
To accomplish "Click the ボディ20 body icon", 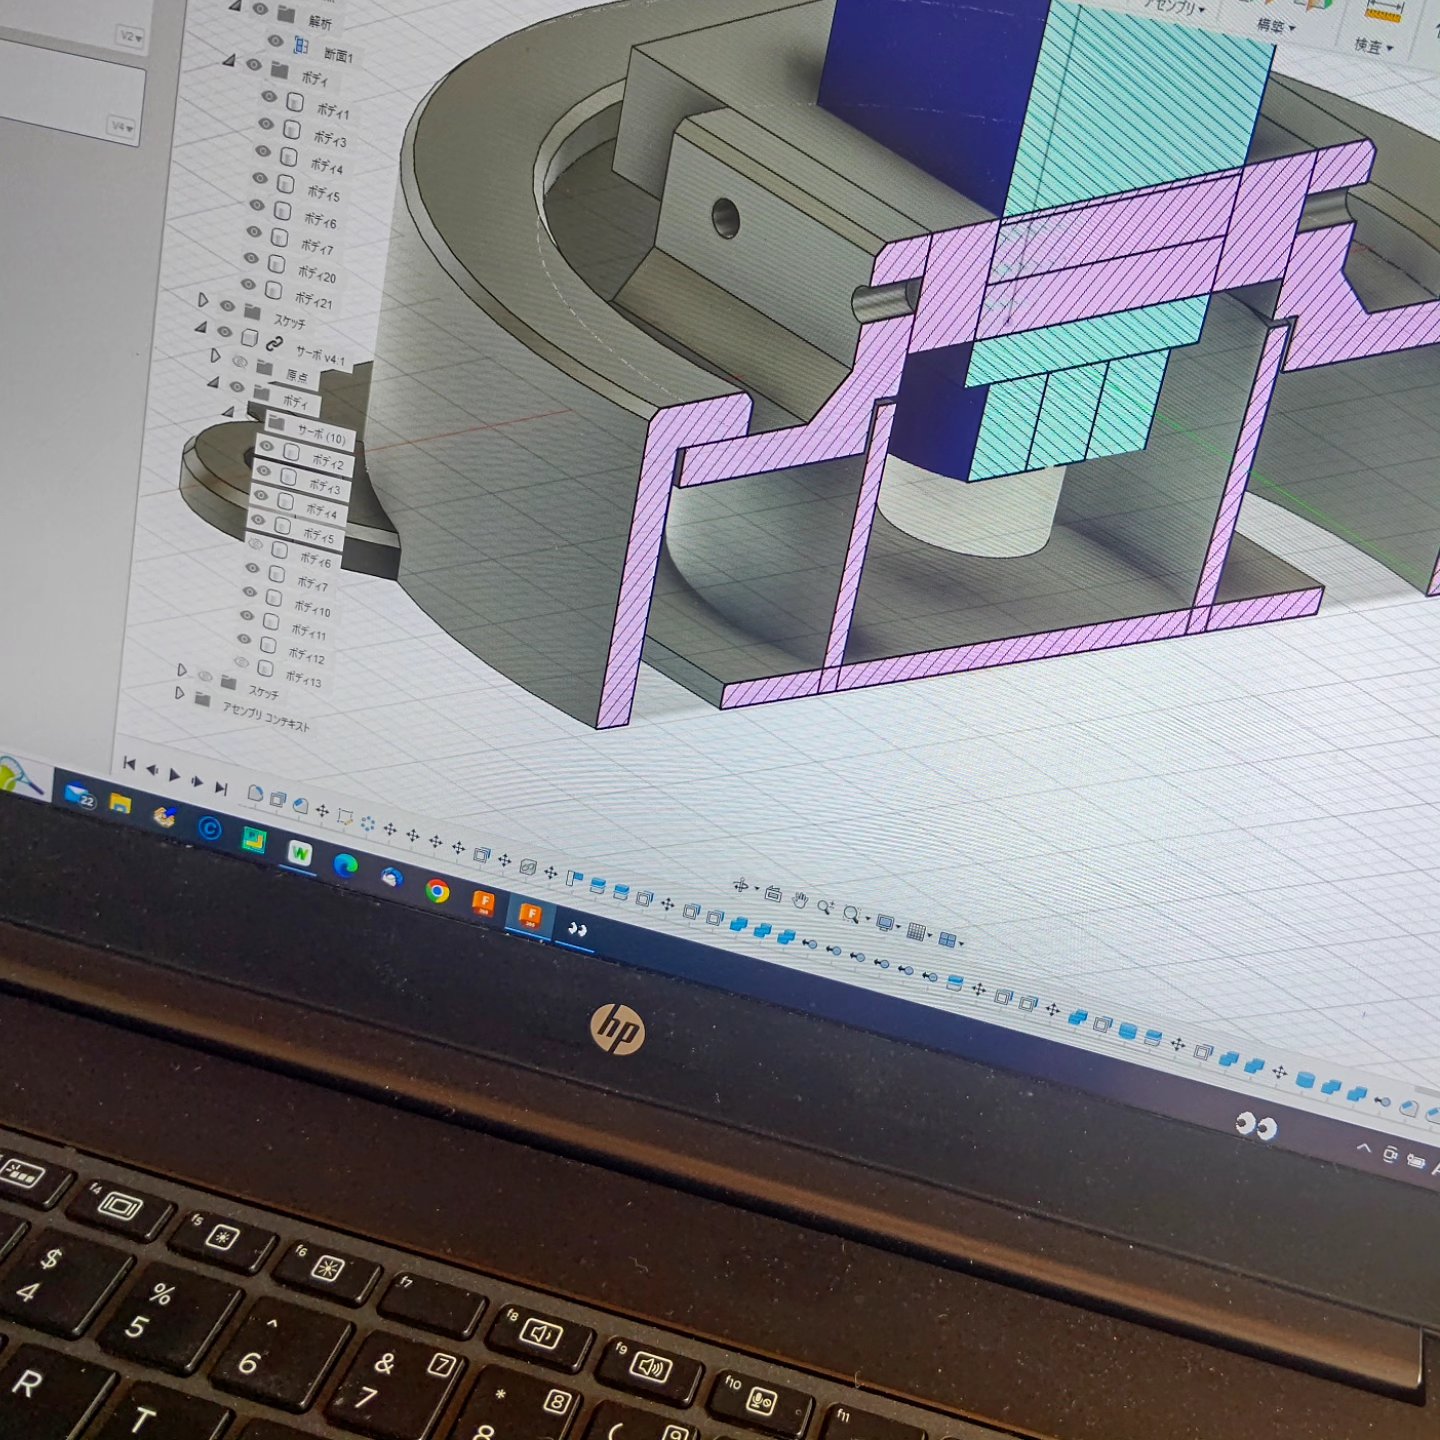I will point(279,265).
